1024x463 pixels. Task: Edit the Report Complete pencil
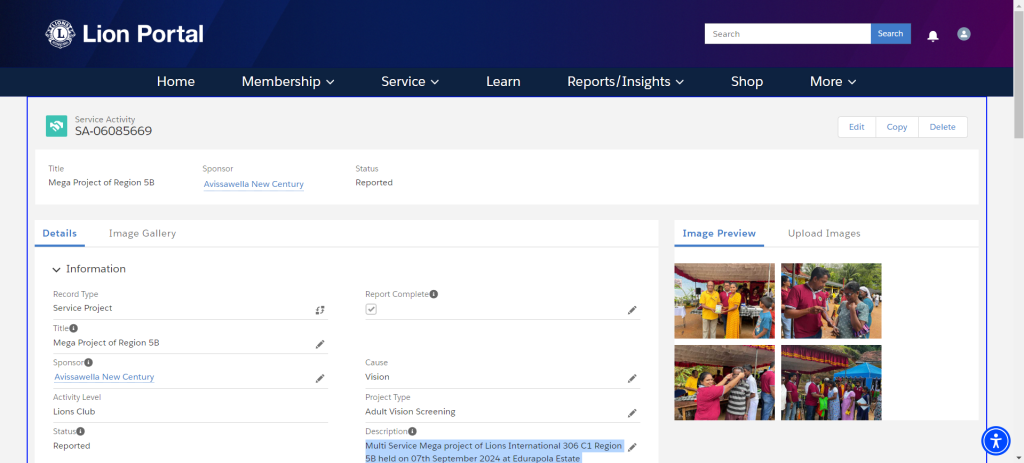pos(632,310)
